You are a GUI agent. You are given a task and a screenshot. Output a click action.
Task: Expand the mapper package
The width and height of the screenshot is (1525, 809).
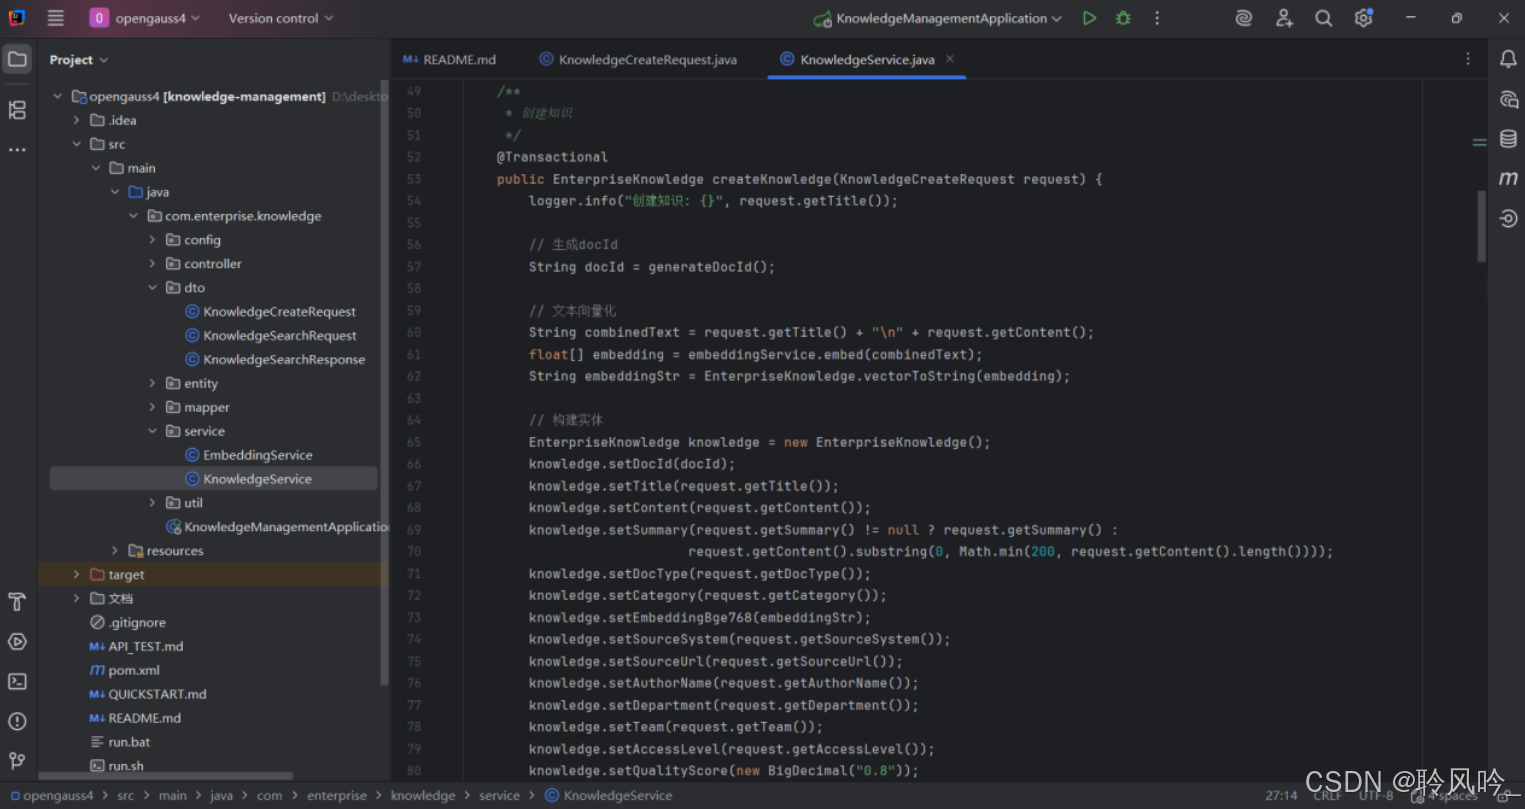point(152,407)
